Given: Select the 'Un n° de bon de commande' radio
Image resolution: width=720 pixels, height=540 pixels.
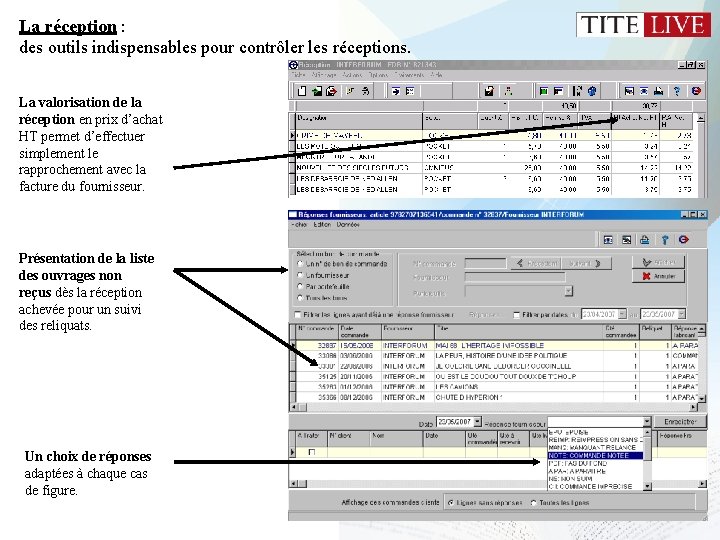Looking at the screenshot, I should pyautogui.click(x=300, y=264).
